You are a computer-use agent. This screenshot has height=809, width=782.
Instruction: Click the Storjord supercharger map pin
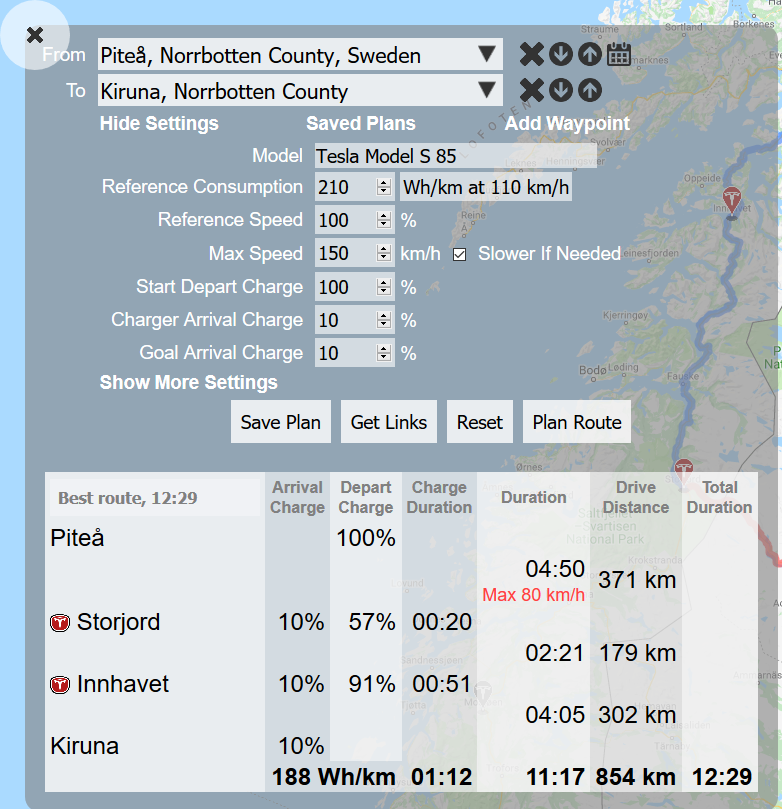click(x=683, y=471)
